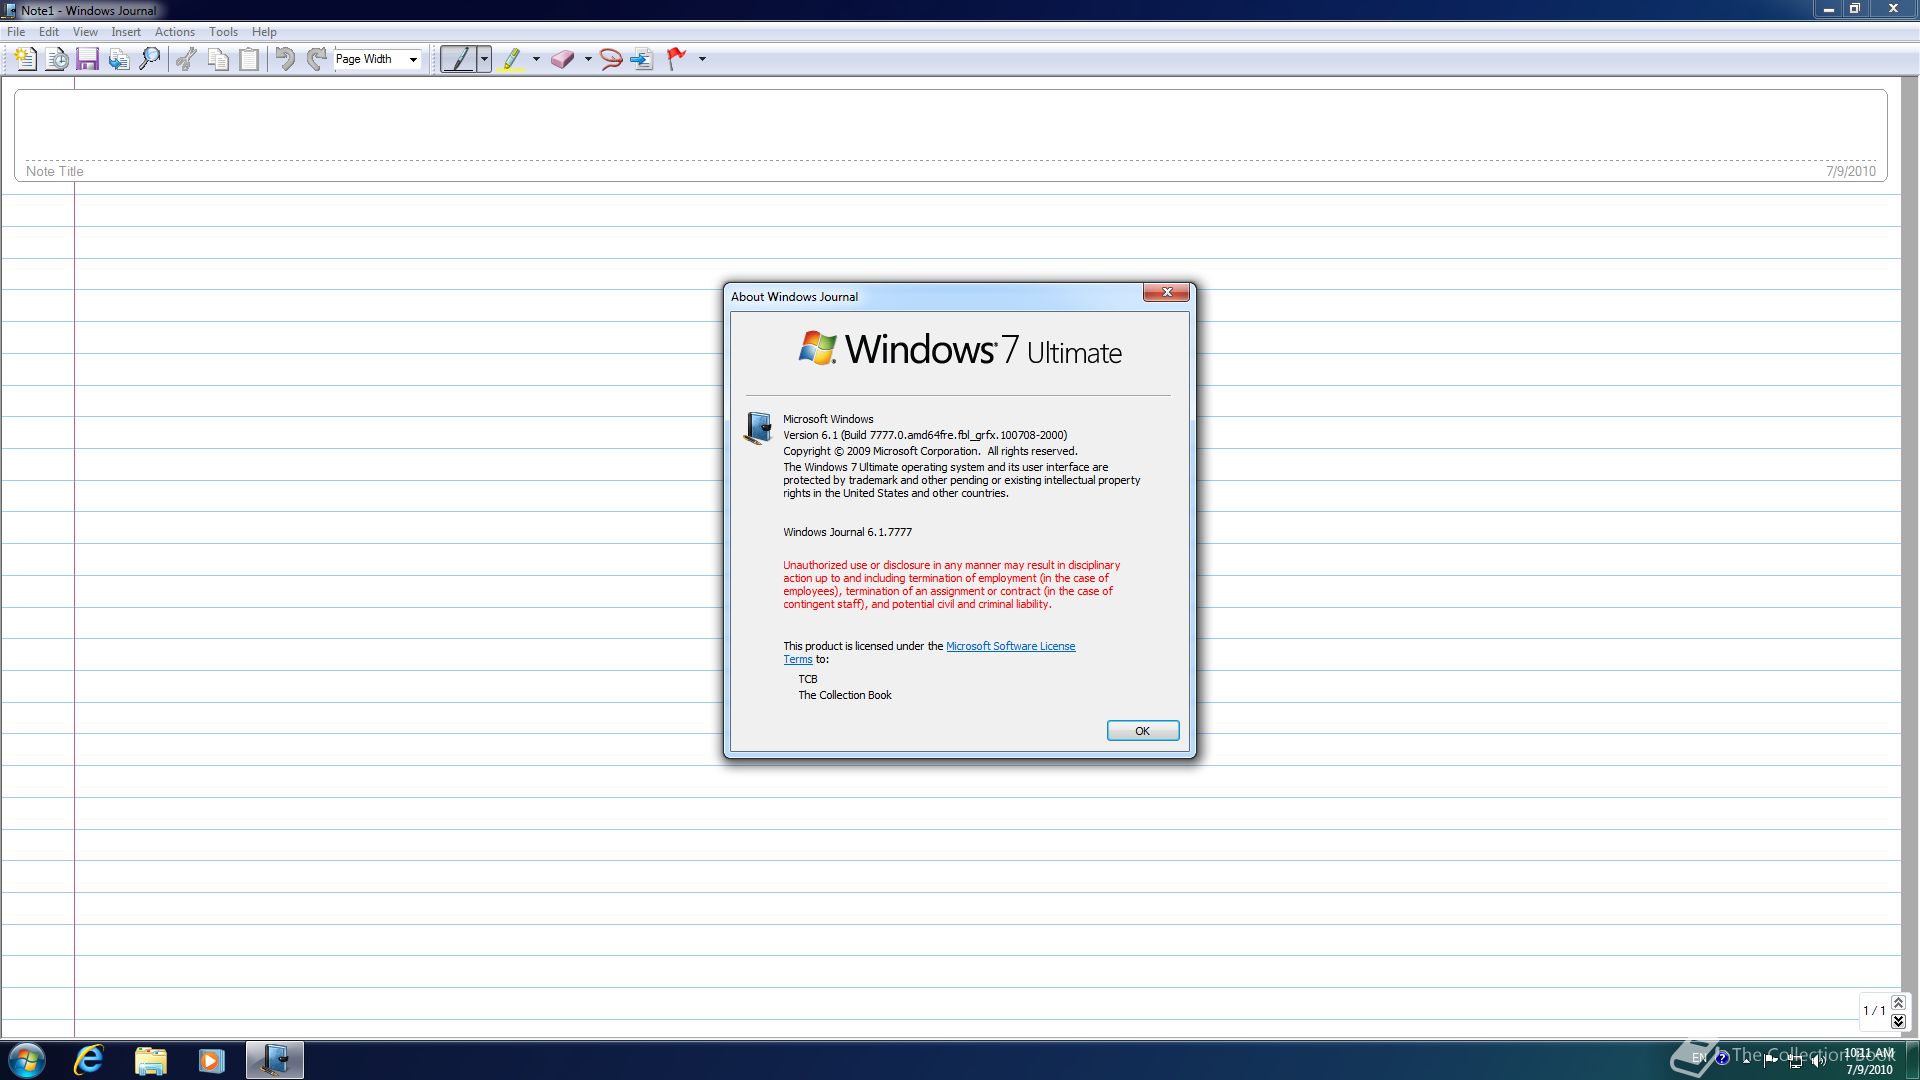Open the Microsoft Software License link

pos(1010,646)
